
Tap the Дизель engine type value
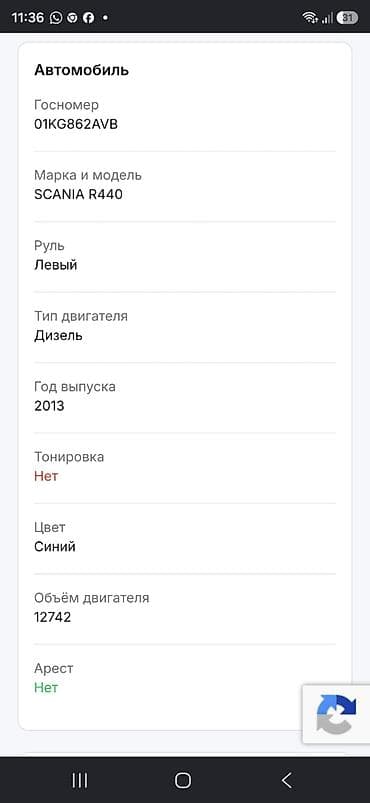(x=58, y=336)
